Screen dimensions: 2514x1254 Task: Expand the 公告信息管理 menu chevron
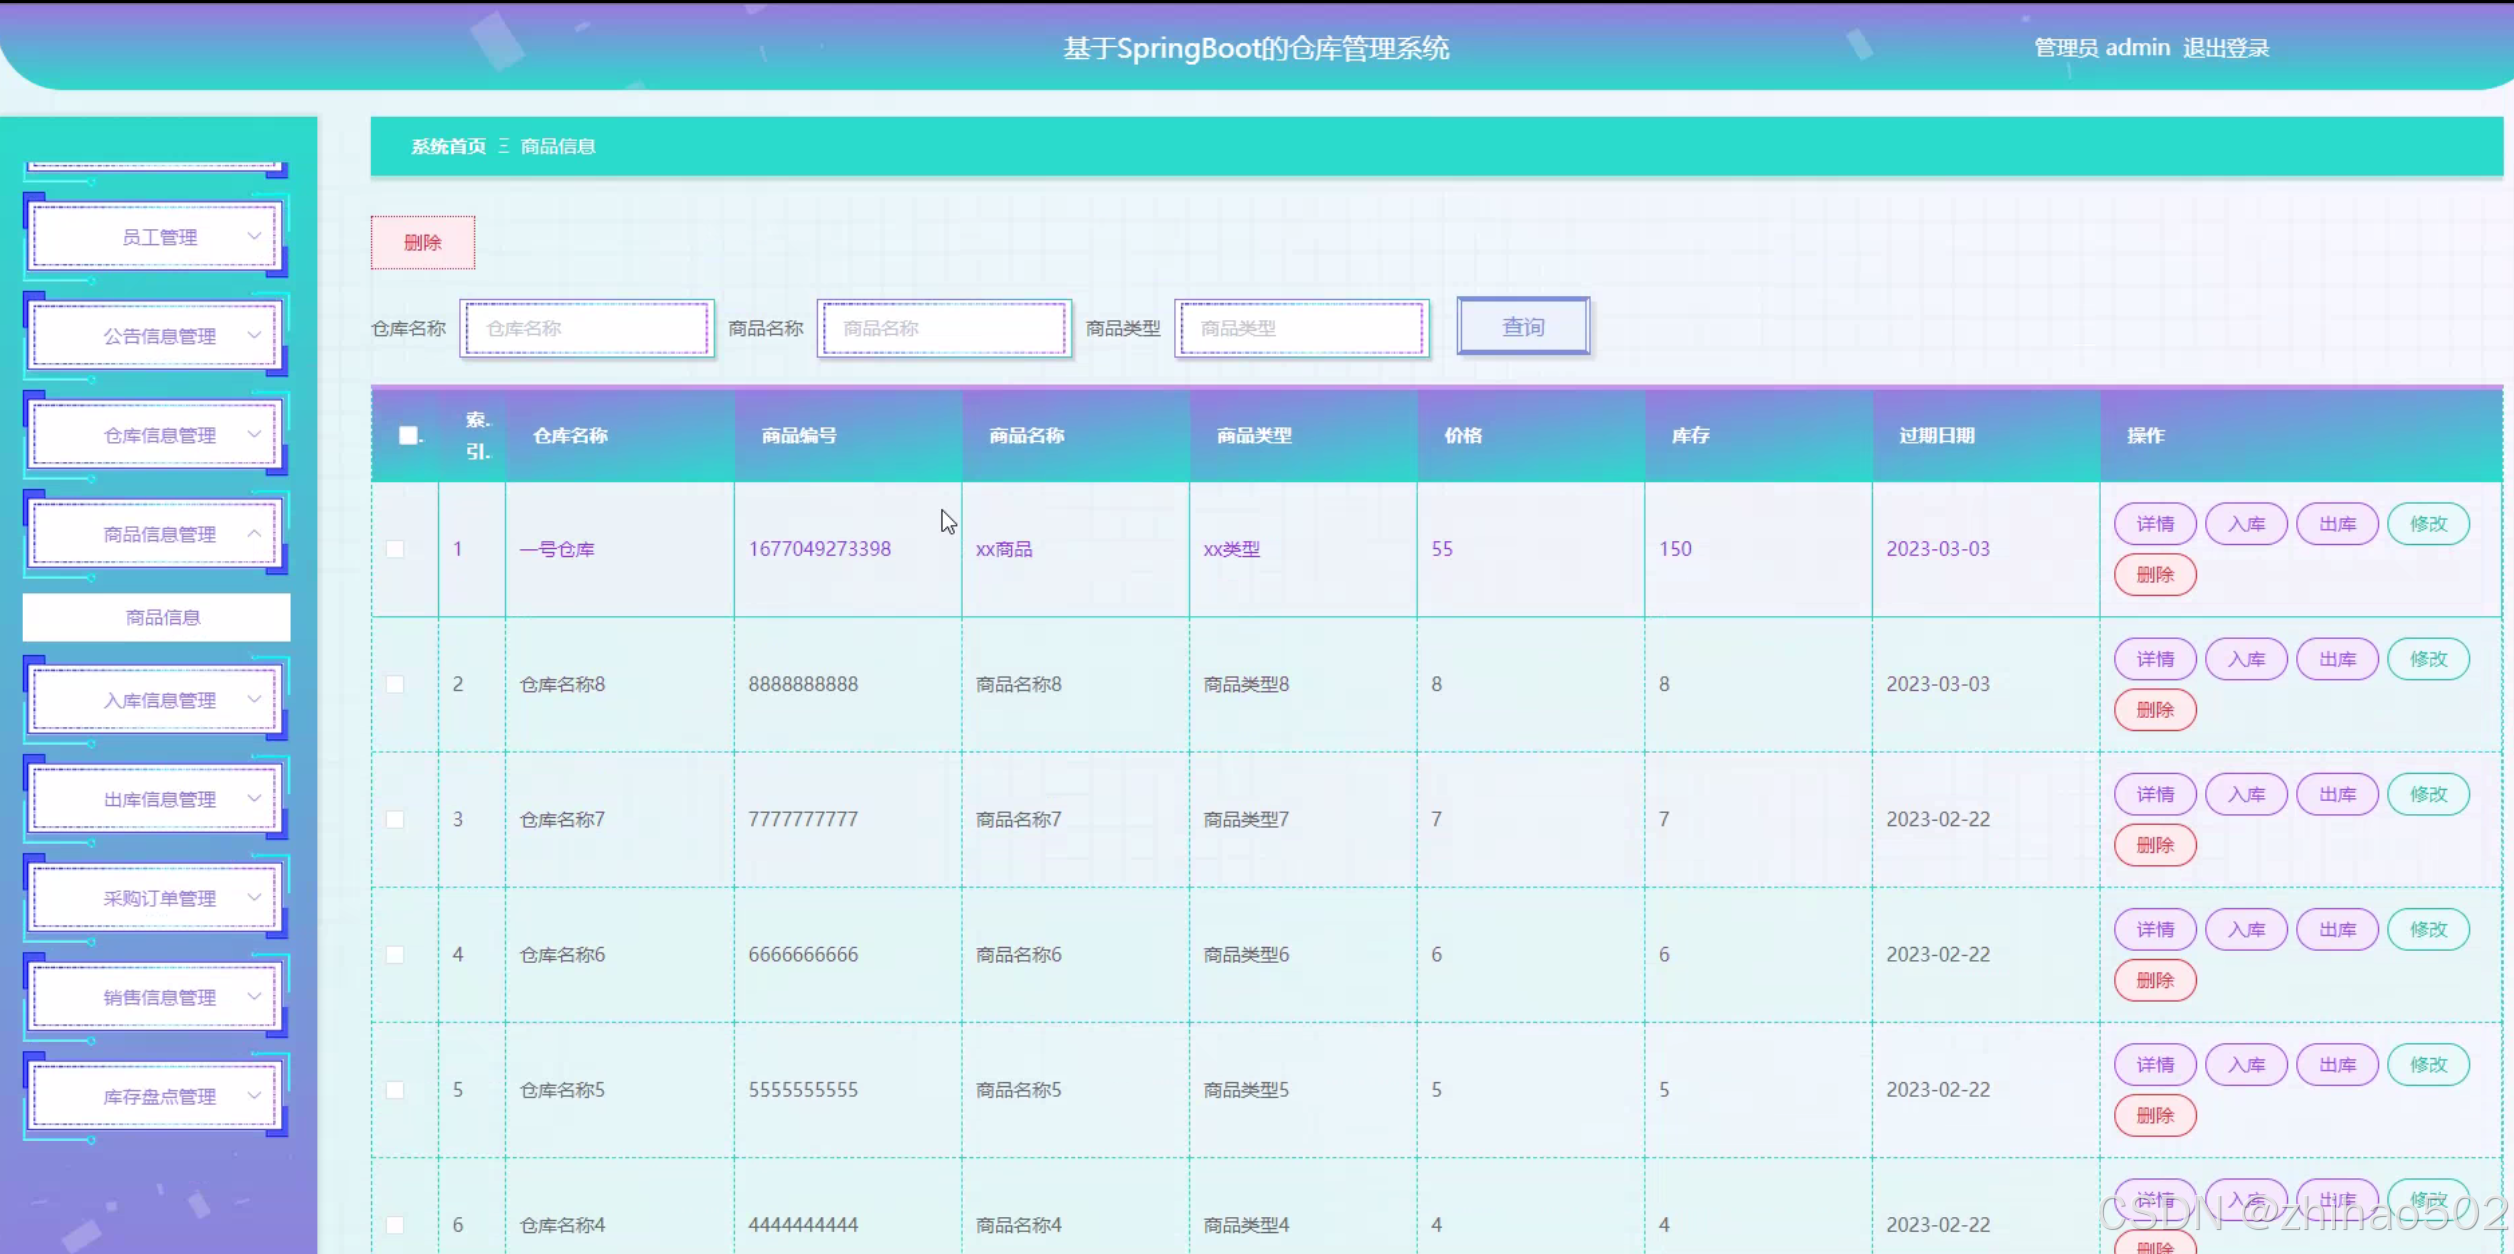click(x=254, y=336)
